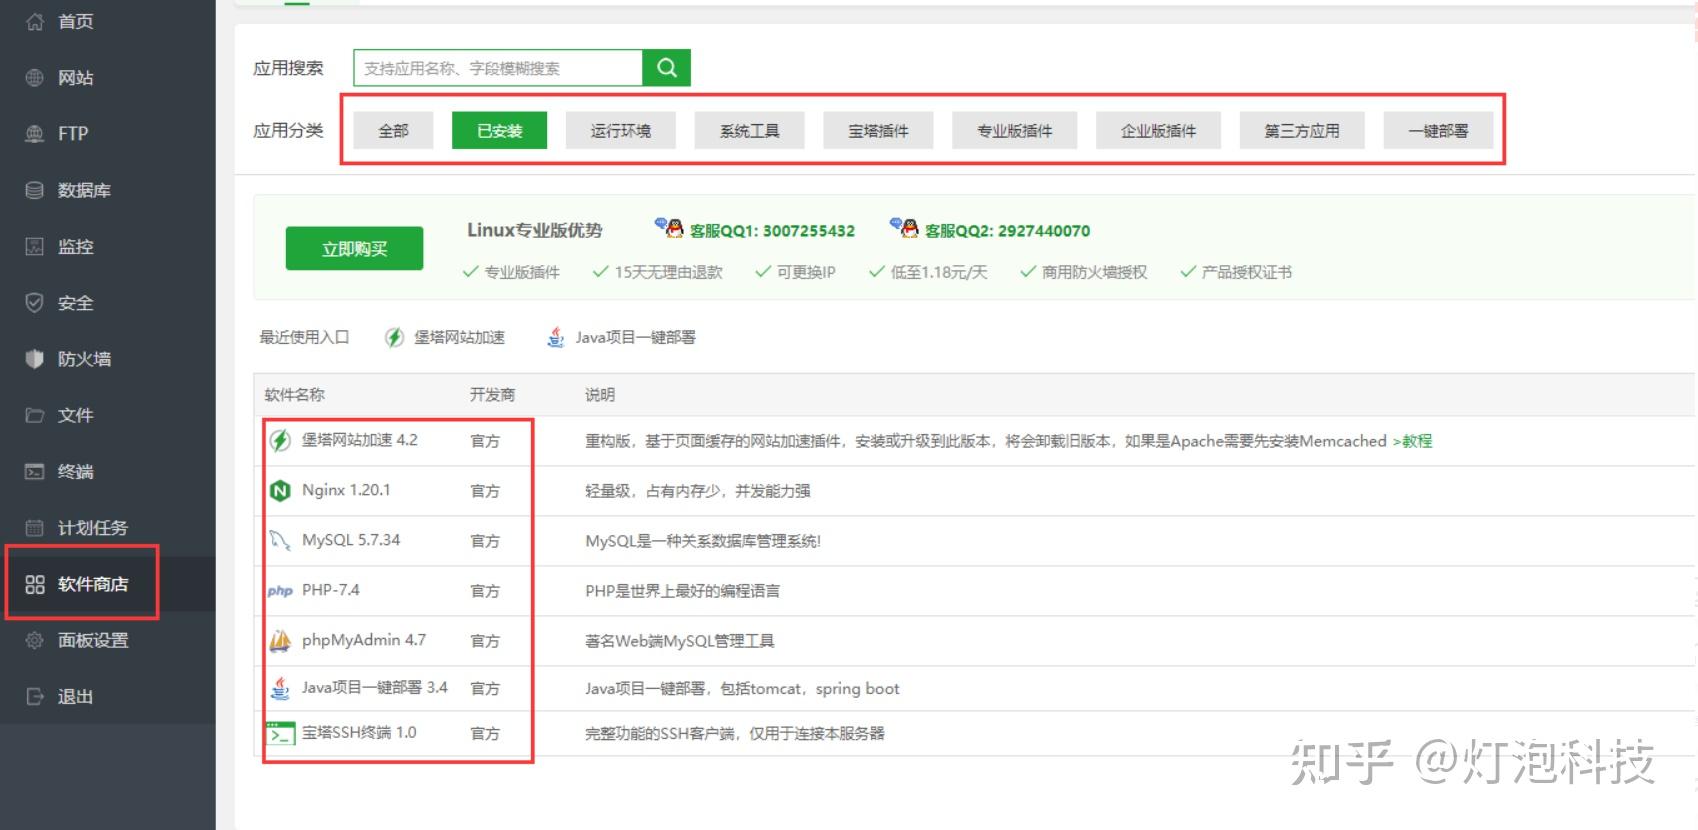This screenshot has height=830, width=1698.
Task: Click the lightning icon in recent shortcuts
Action: (x=395, y=338)
